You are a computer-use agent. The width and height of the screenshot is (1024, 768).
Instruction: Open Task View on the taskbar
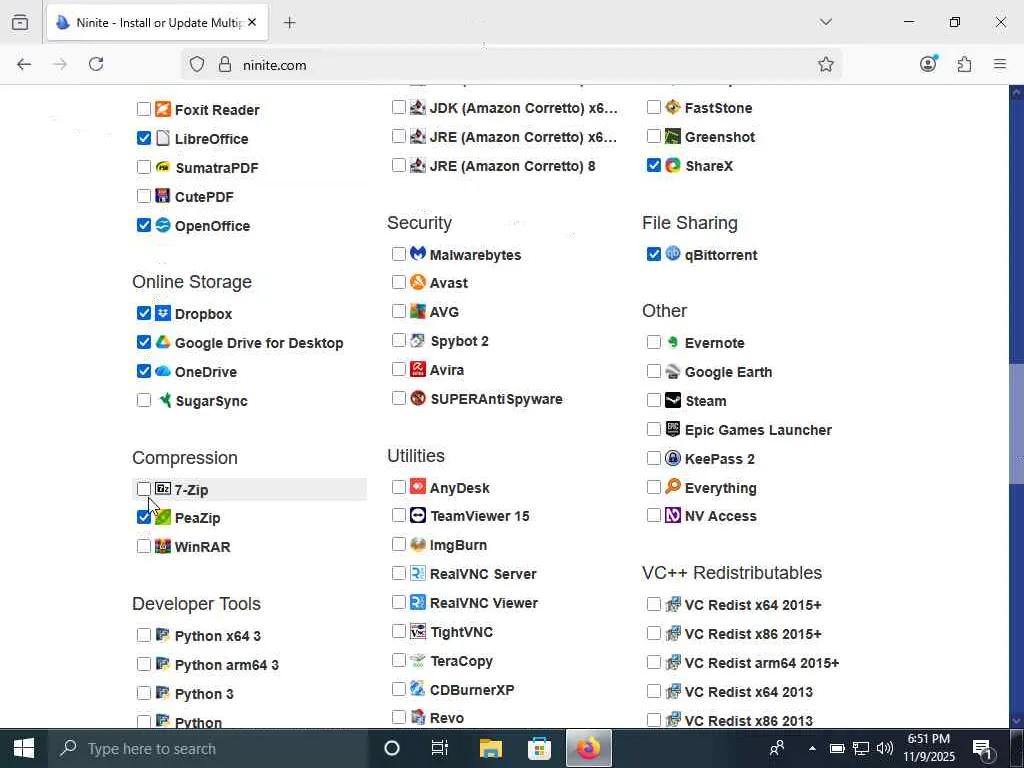(x=440, y=748)
